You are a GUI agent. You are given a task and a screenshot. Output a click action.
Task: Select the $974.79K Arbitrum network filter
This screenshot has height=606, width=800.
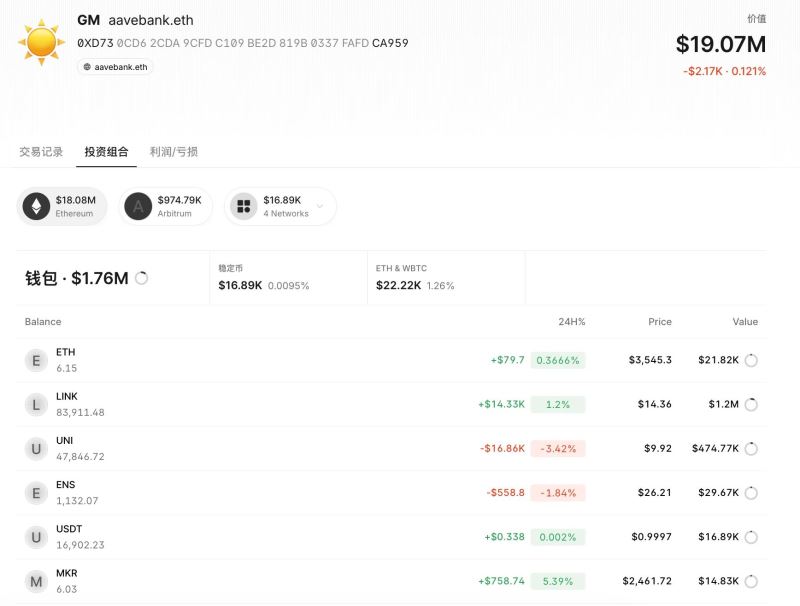click(167, 206)
